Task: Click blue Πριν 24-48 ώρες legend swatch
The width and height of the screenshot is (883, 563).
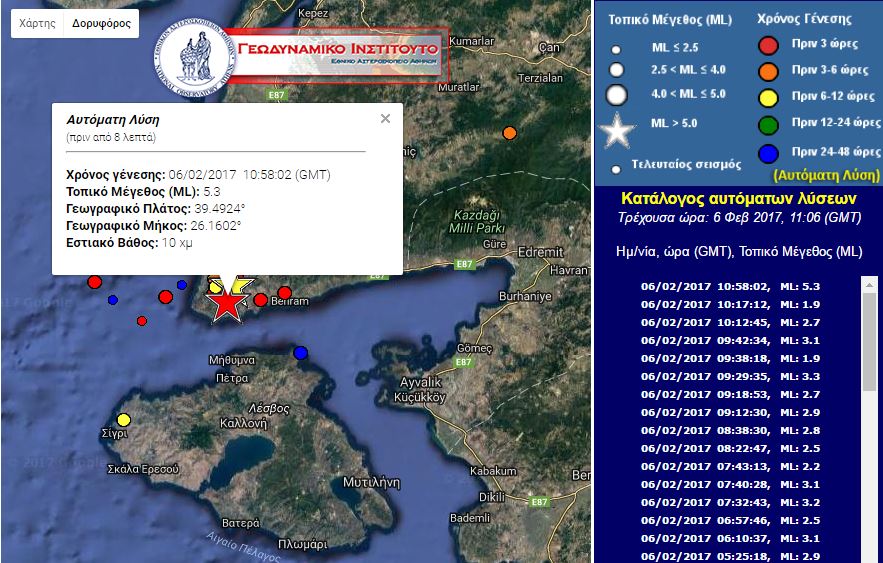Action: point(768,152)
